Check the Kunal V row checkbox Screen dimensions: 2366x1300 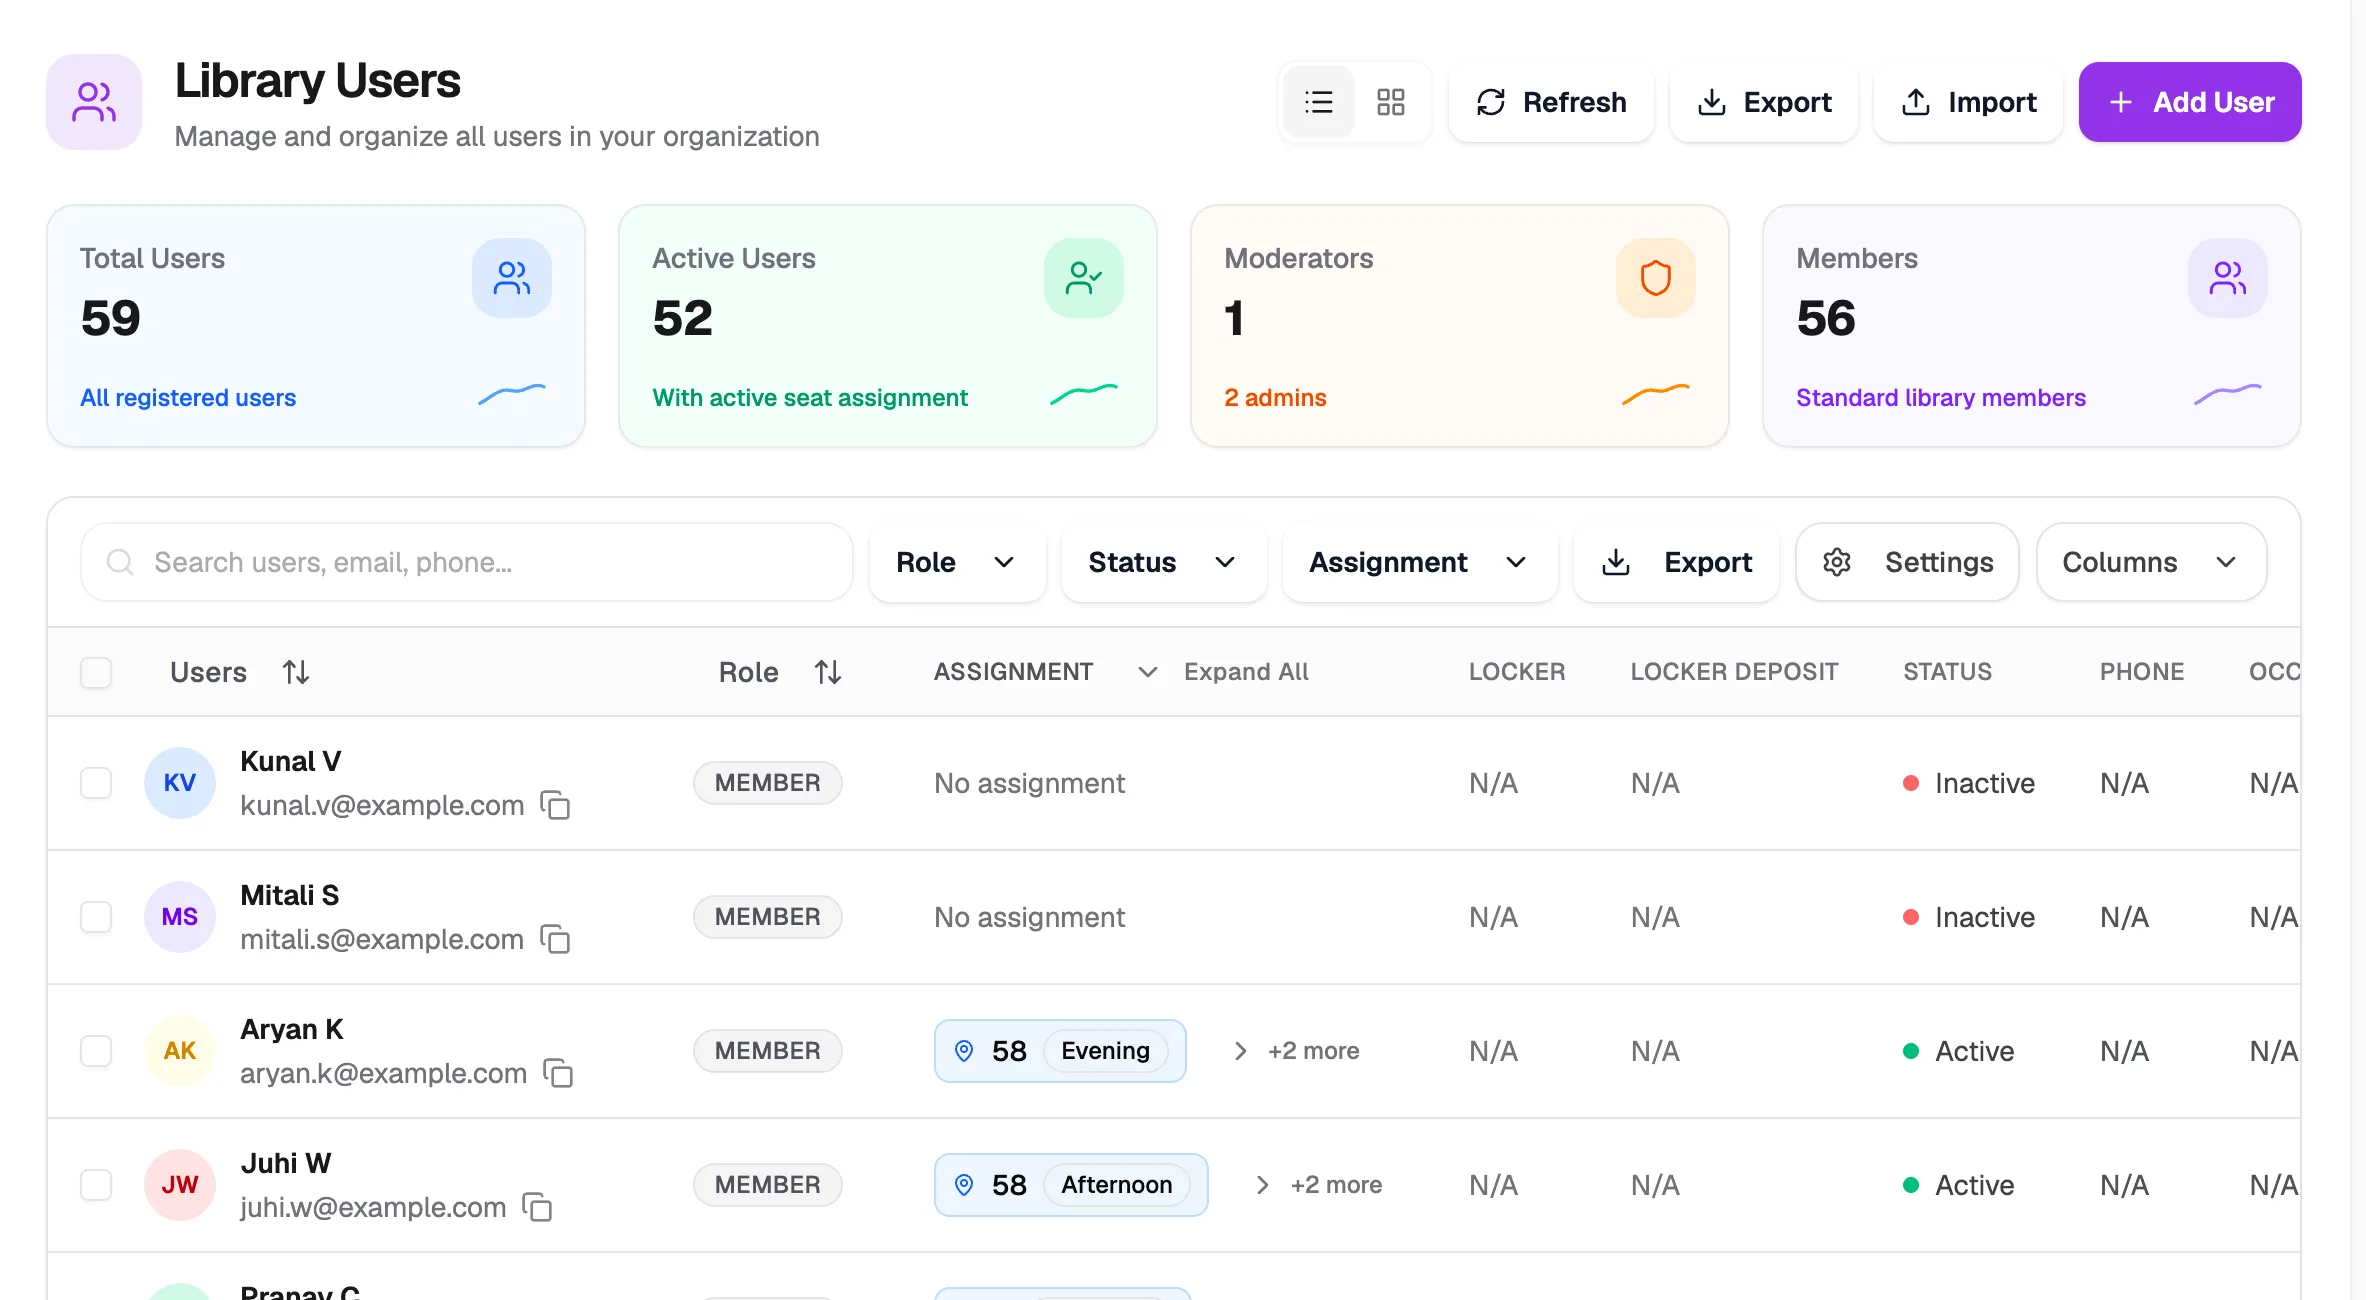coord(96,783)
